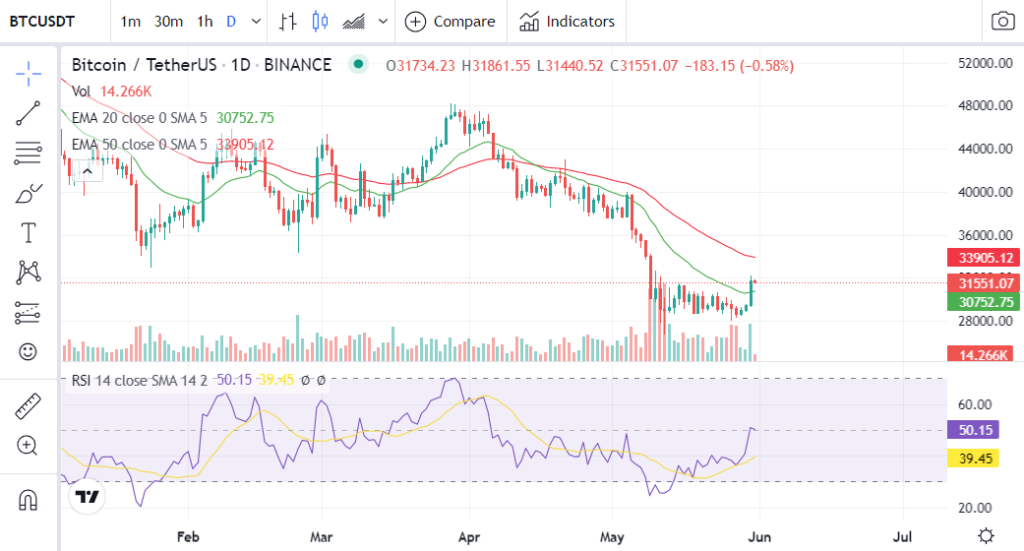This screenshot has width=1024, height=551.
Task: Click the BINANCE exchange label
Action: pyautogui.click(x=298, y=65)
